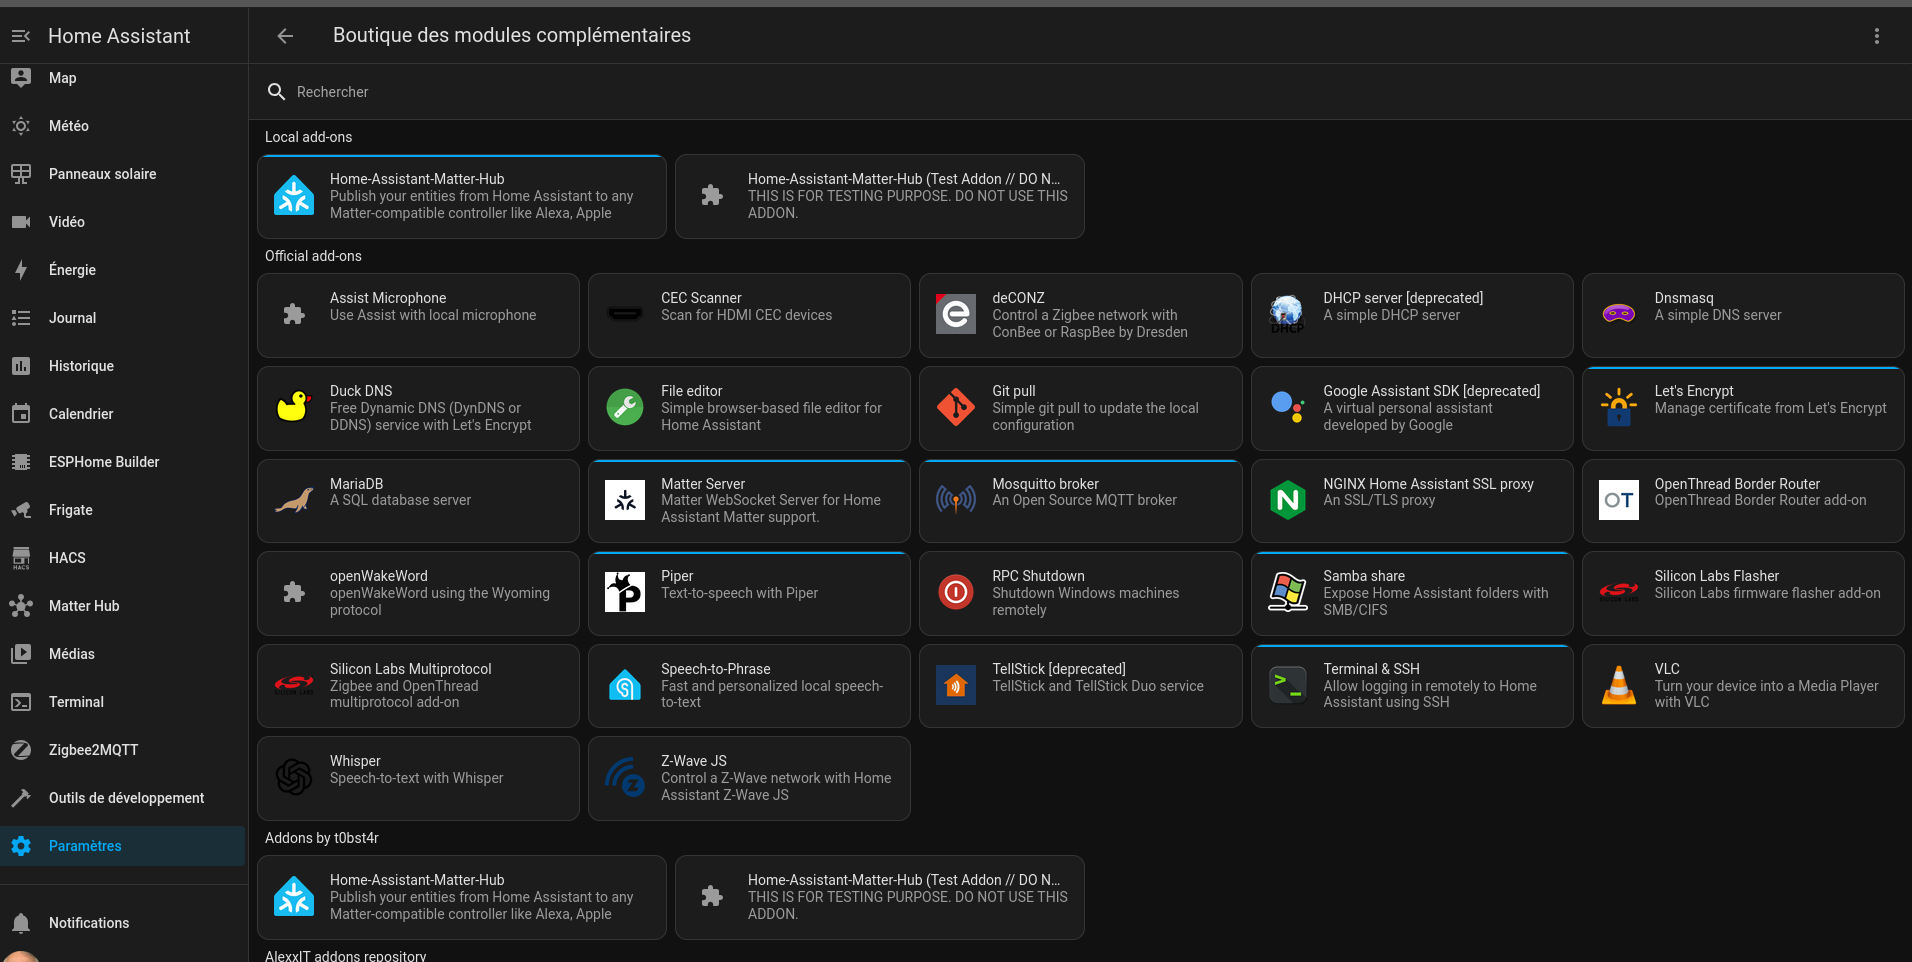Viewport: 1912px width, 962px height.
Task: Open Vidéo in the sidebar
Action: click(123, 222)
